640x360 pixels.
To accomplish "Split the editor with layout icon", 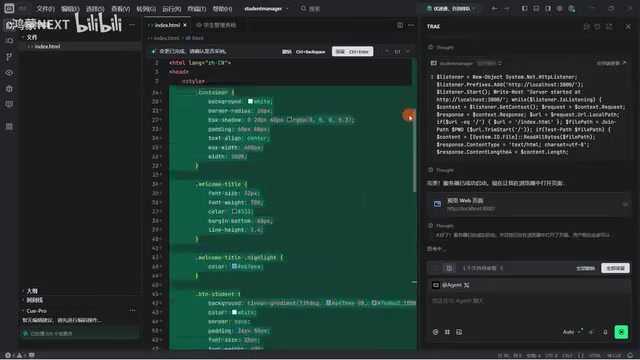I will coord(400,25).
